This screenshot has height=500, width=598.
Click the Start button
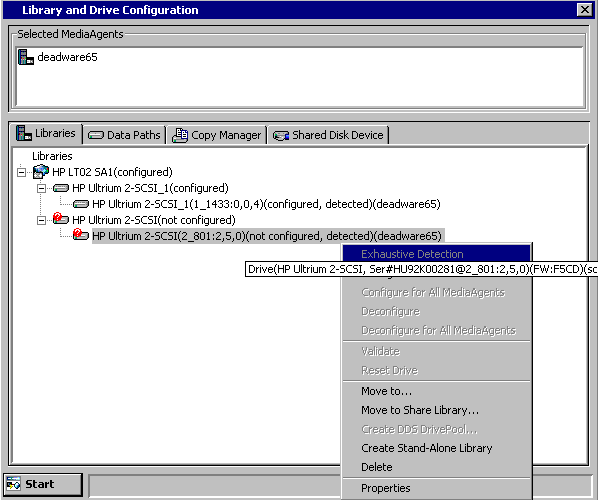(43, 485)
